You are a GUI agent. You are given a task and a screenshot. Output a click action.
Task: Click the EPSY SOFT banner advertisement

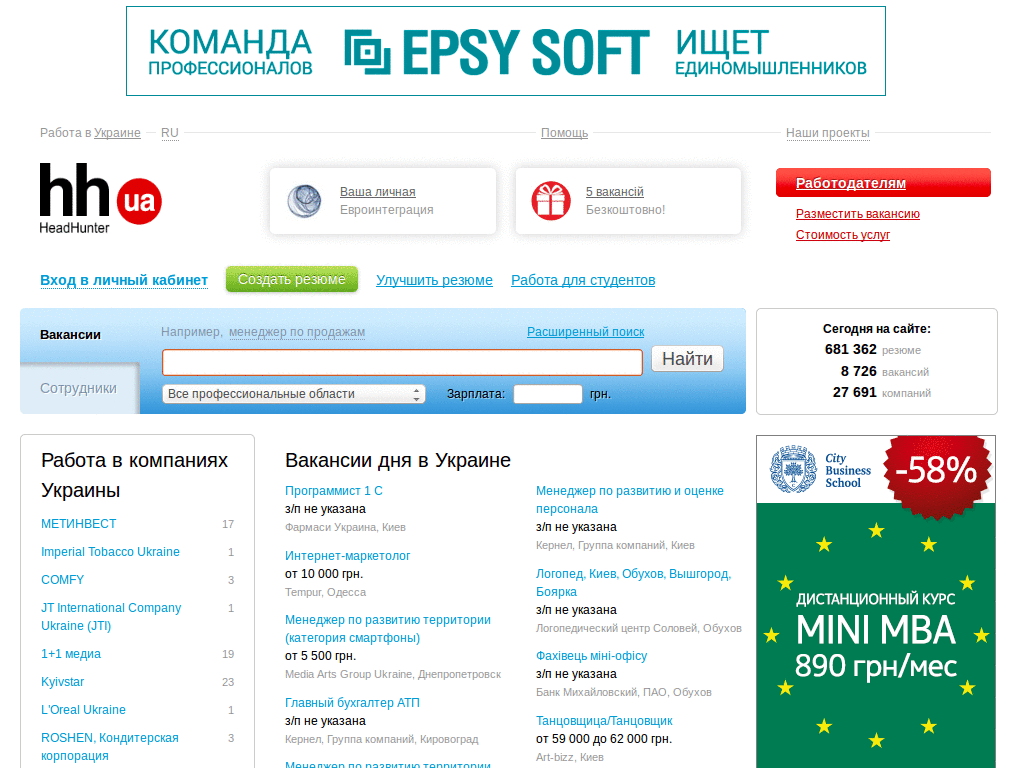pyautogui.click(x=506, y=51)
